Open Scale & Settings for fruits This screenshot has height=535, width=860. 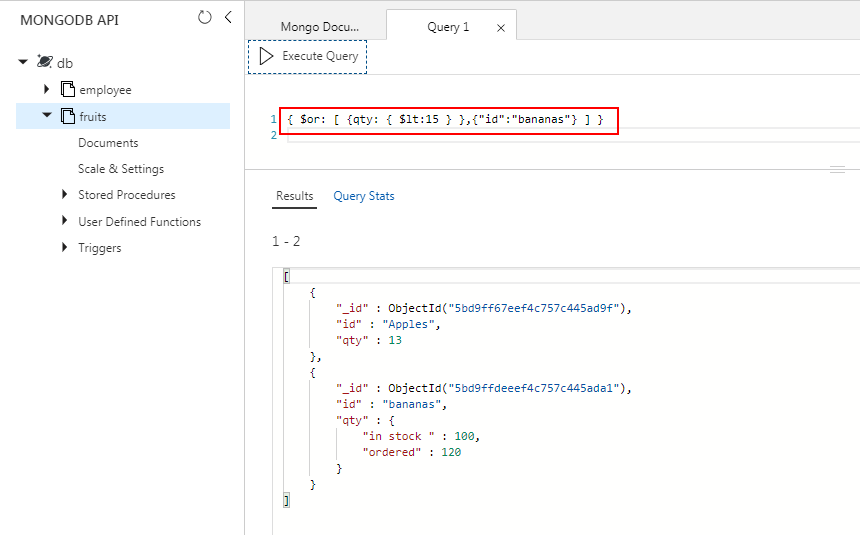tap(121, 169)
